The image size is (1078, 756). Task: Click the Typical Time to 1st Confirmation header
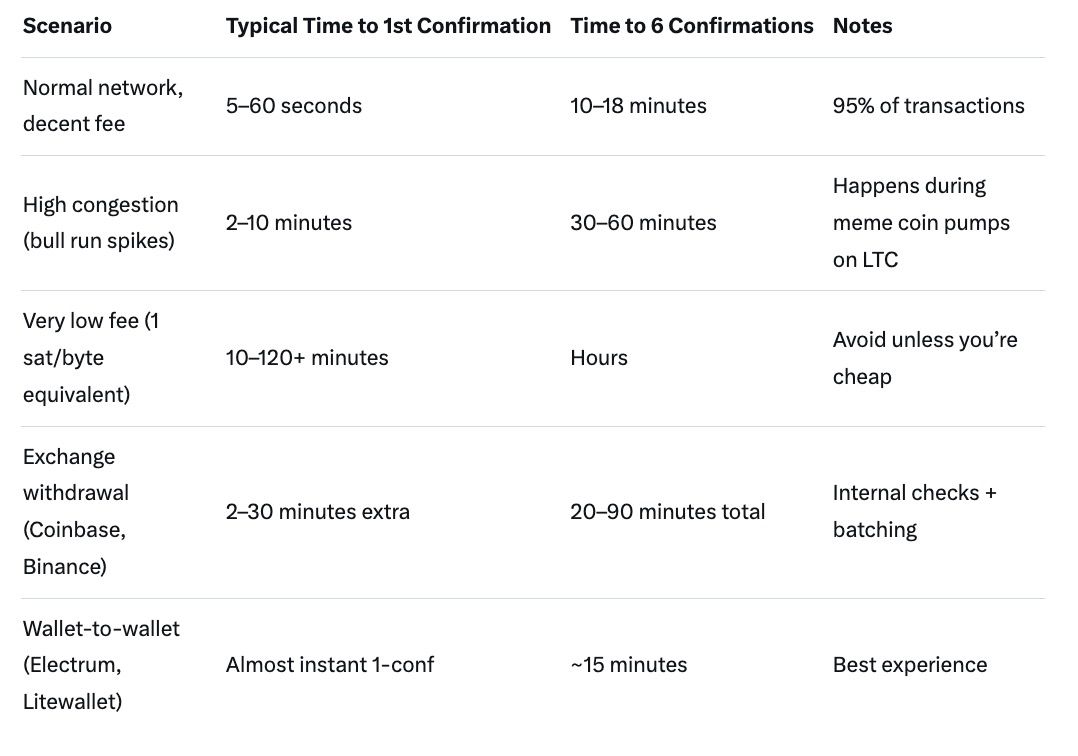coord(388,26)
